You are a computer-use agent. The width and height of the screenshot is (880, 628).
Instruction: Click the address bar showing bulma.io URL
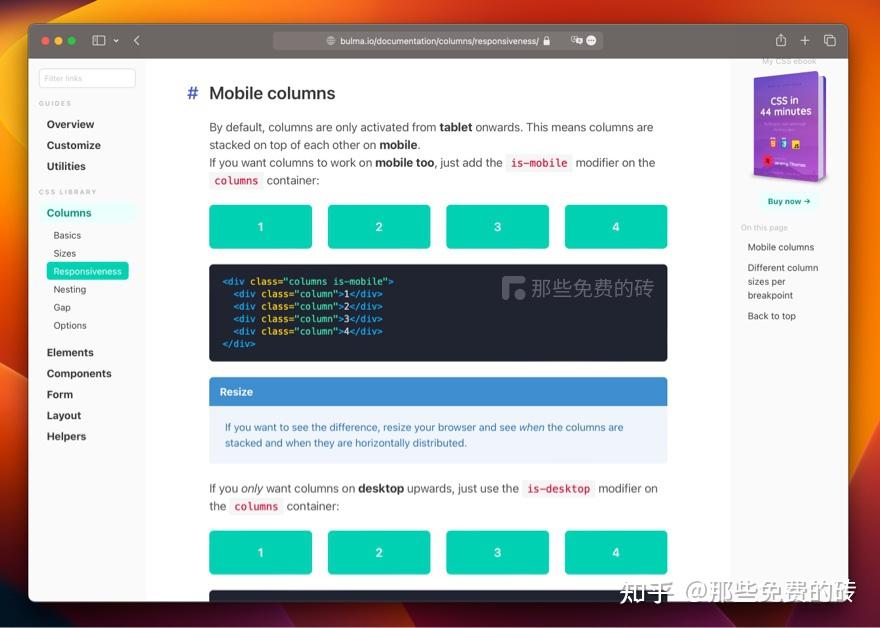pos(440,40)
